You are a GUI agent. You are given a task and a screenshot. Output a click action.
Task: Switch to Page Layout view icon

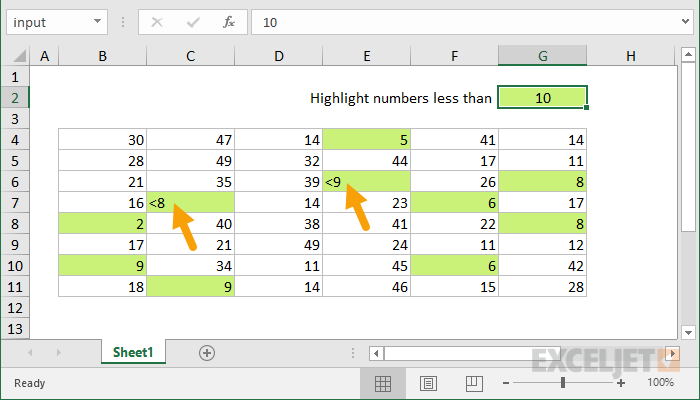click(x=428, y=383)
